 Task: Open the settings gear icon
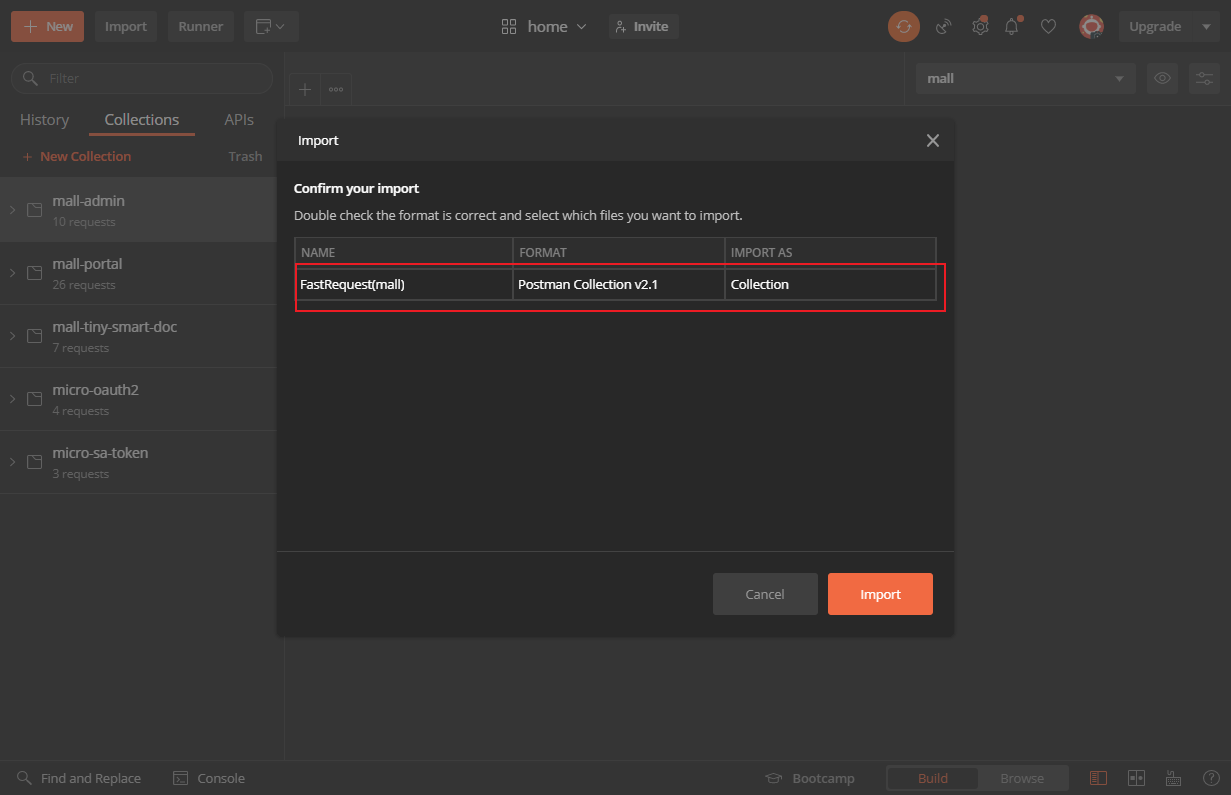point(980,27)
